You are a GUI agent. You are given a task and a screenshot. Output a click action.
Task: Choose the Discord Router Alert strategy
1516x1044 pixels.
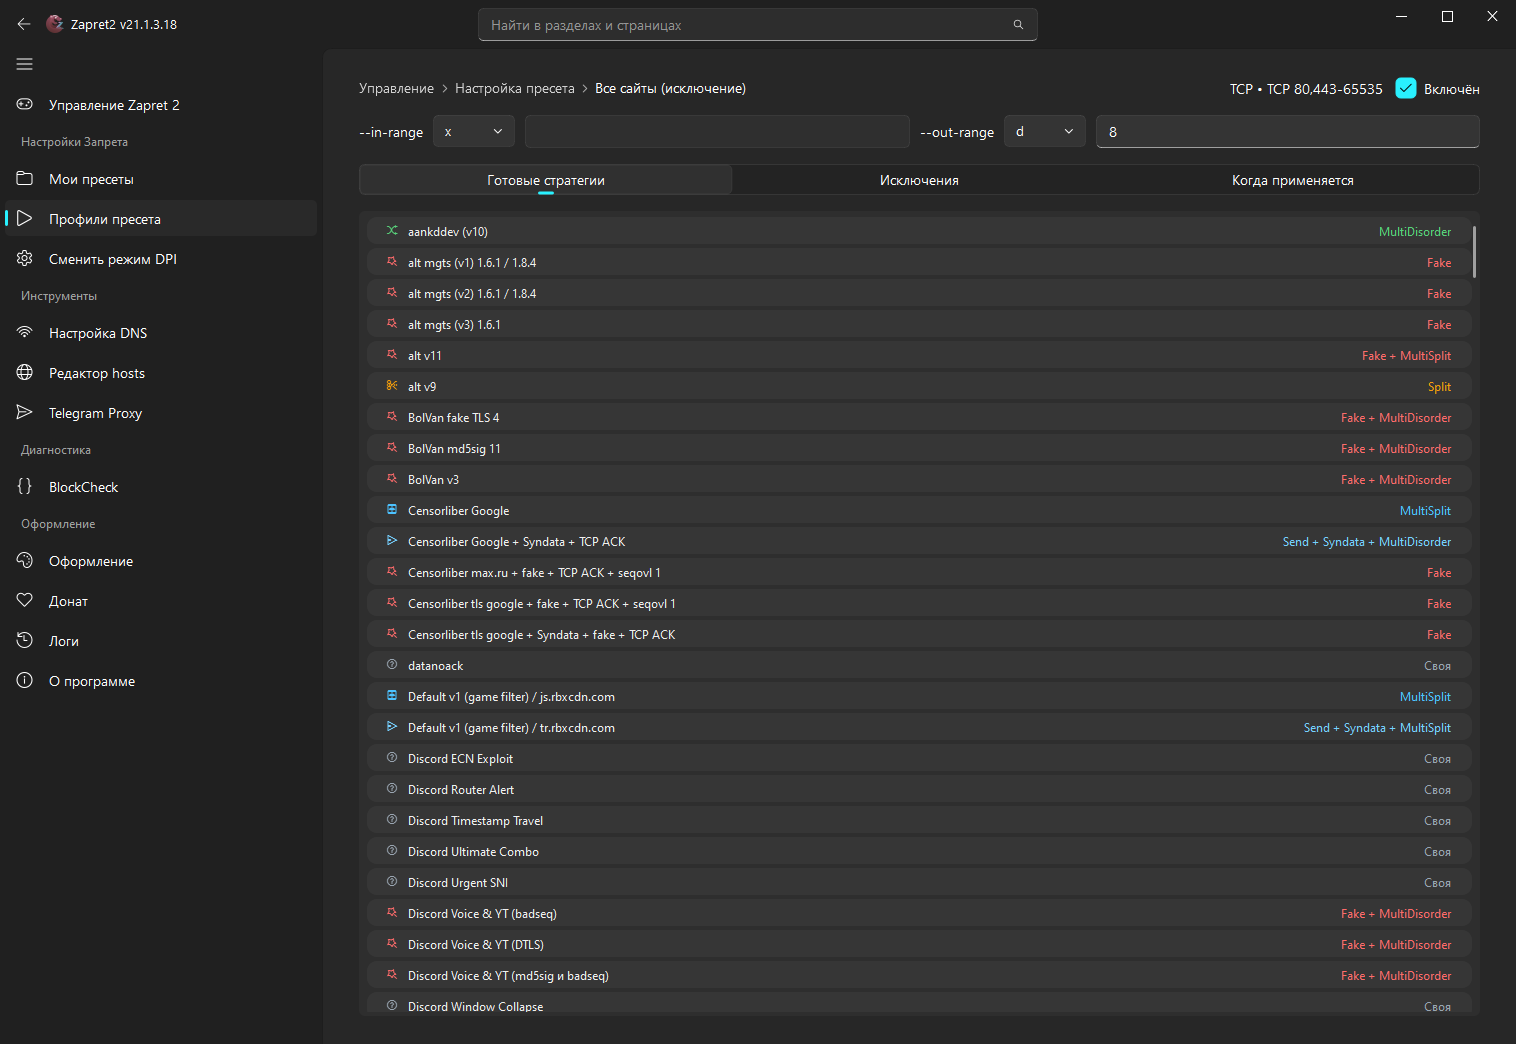point(919,789)
